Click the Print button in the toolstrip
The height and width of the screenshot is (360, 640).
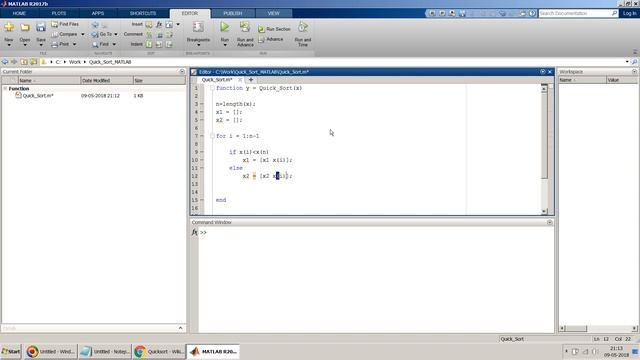tap(60, 44)
